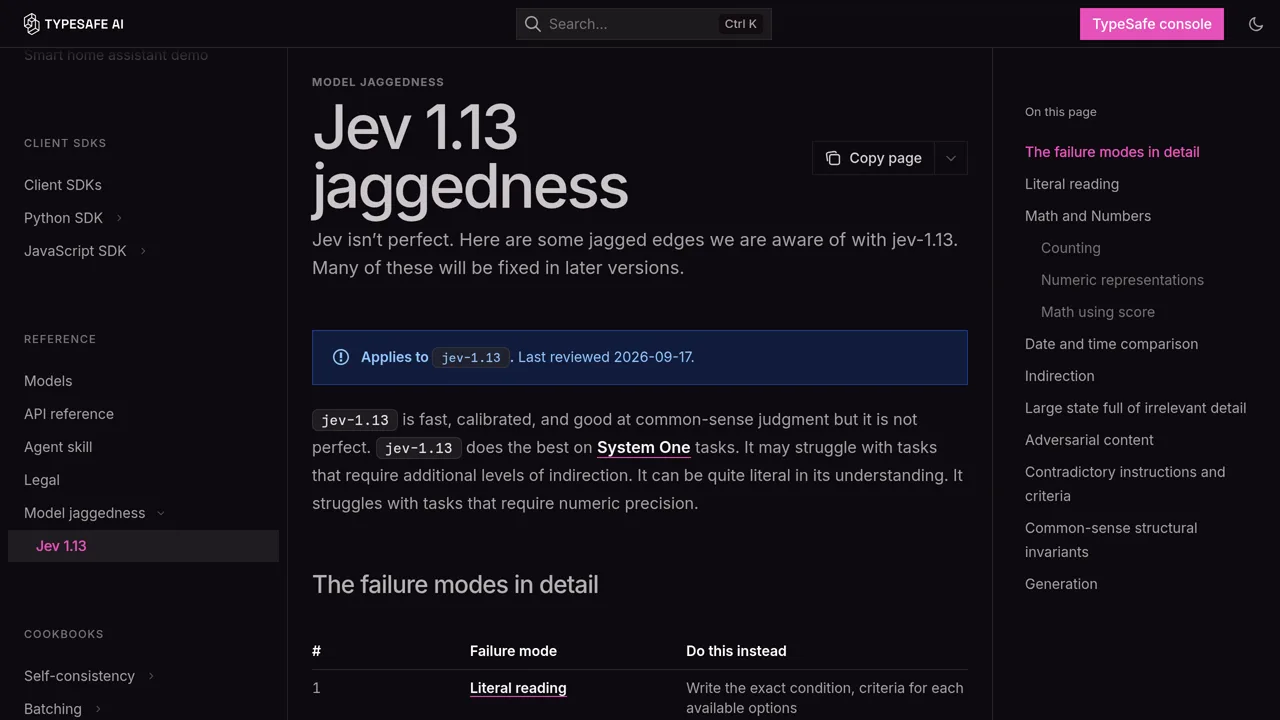
Task: Click the TypeSafe AI logo
Action: click(74, 24)
